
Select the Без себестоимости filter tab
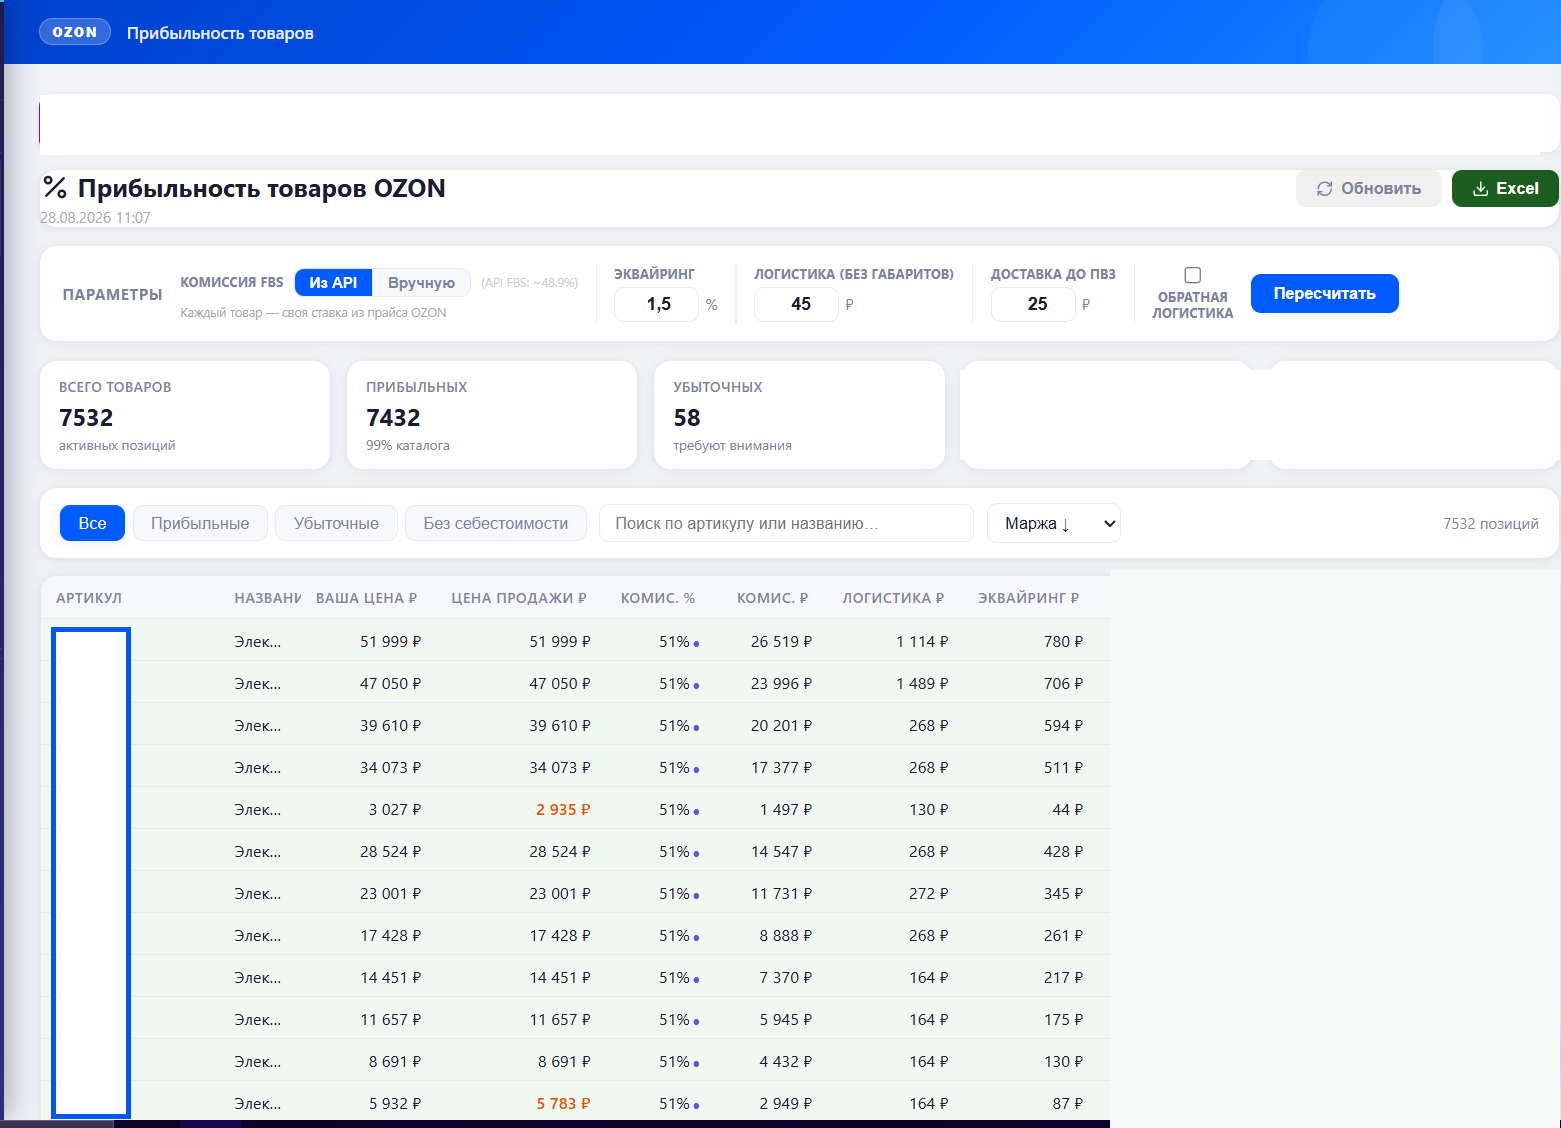(495, 523)
